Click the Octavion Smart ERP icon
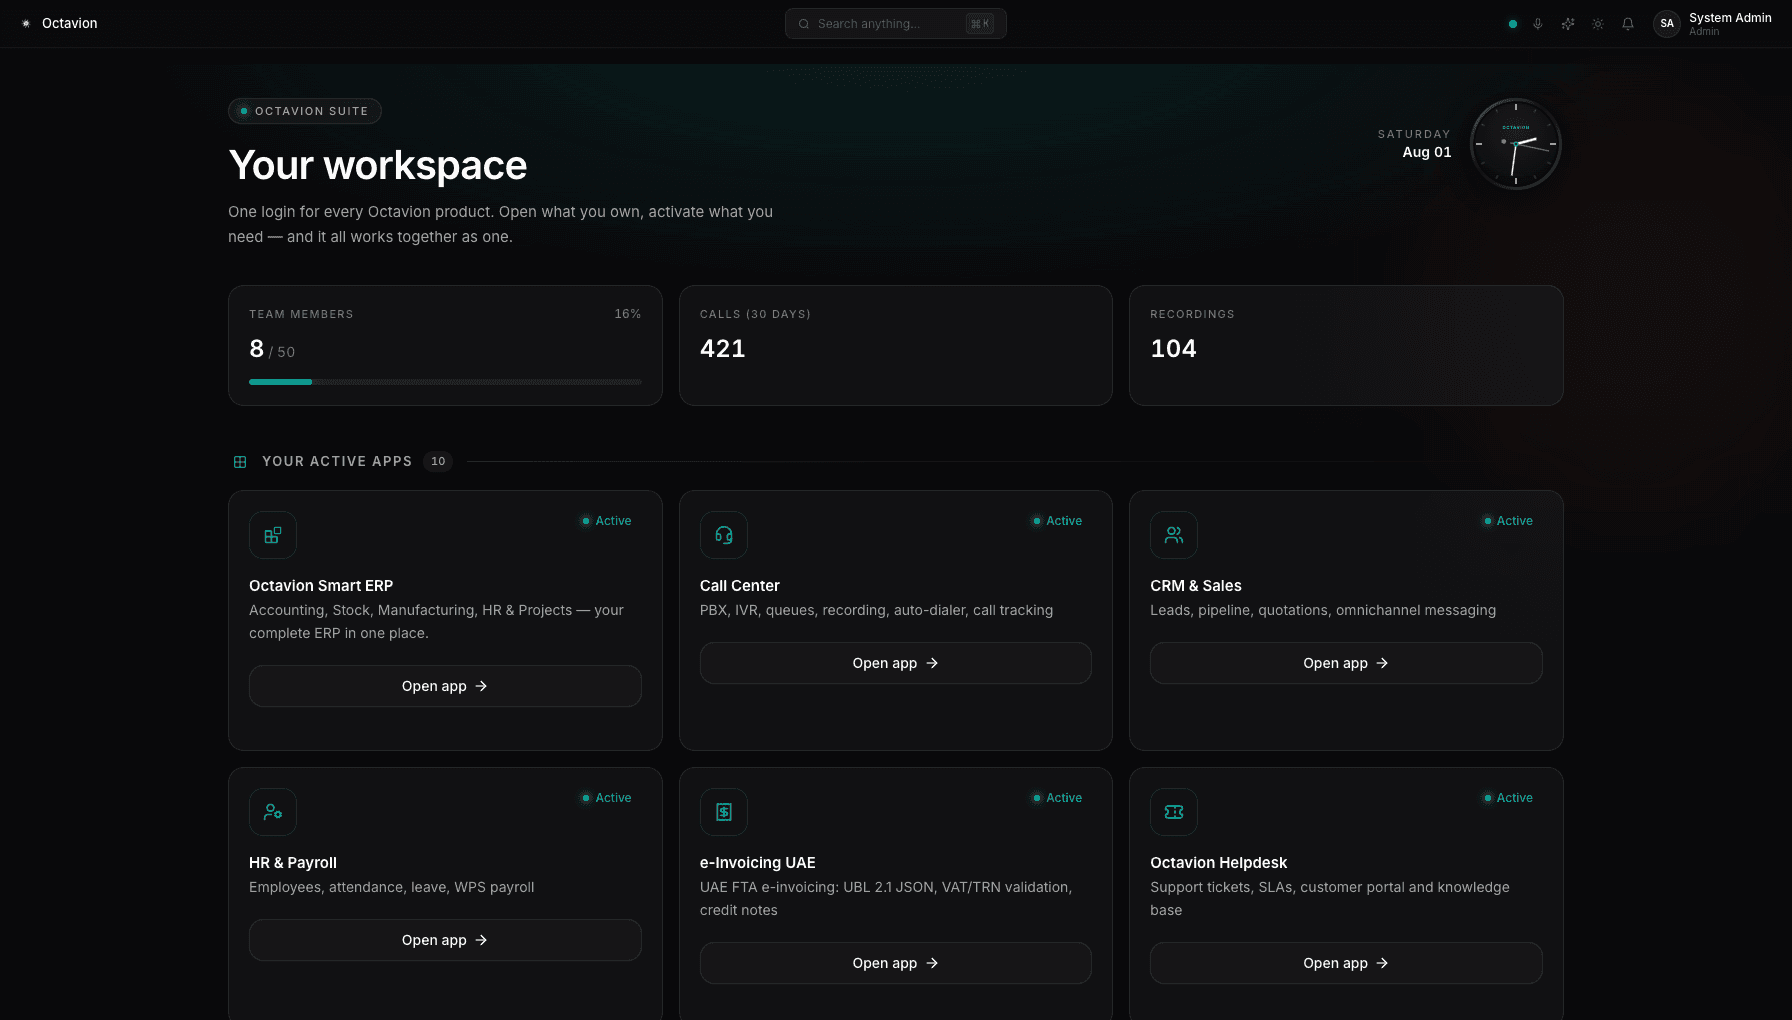This screenshot has width=1792, height=1020. (273, 535)
